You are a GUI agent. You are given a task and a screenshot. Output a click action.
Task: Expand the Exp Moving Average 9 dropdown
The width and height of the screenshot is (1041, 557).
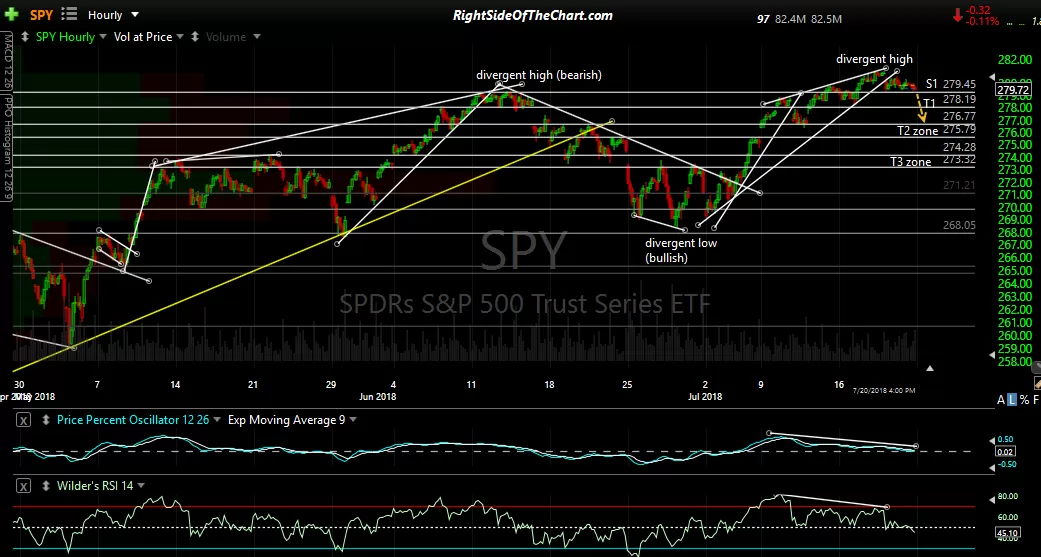click(353, 420)
